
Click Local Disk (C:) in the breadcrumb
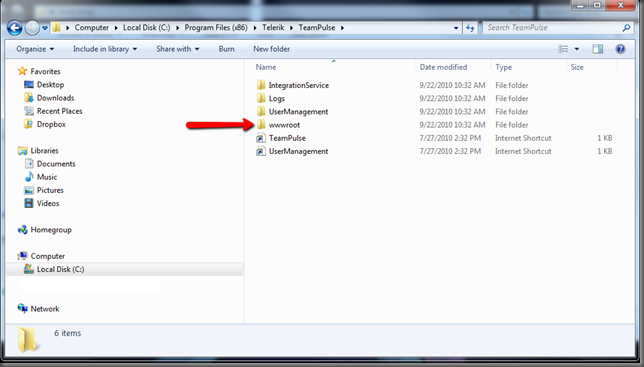(x=147, y=28)
